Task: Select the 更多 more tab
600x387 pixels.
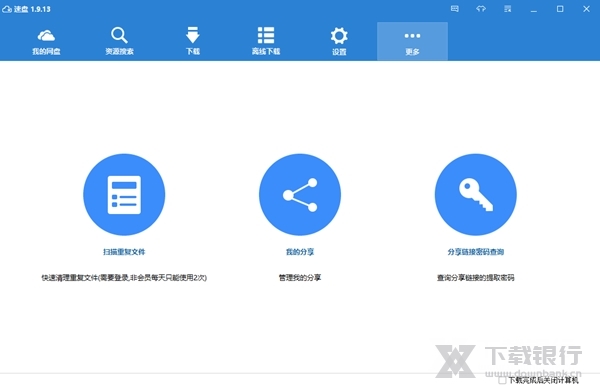Action: [412, 41]
